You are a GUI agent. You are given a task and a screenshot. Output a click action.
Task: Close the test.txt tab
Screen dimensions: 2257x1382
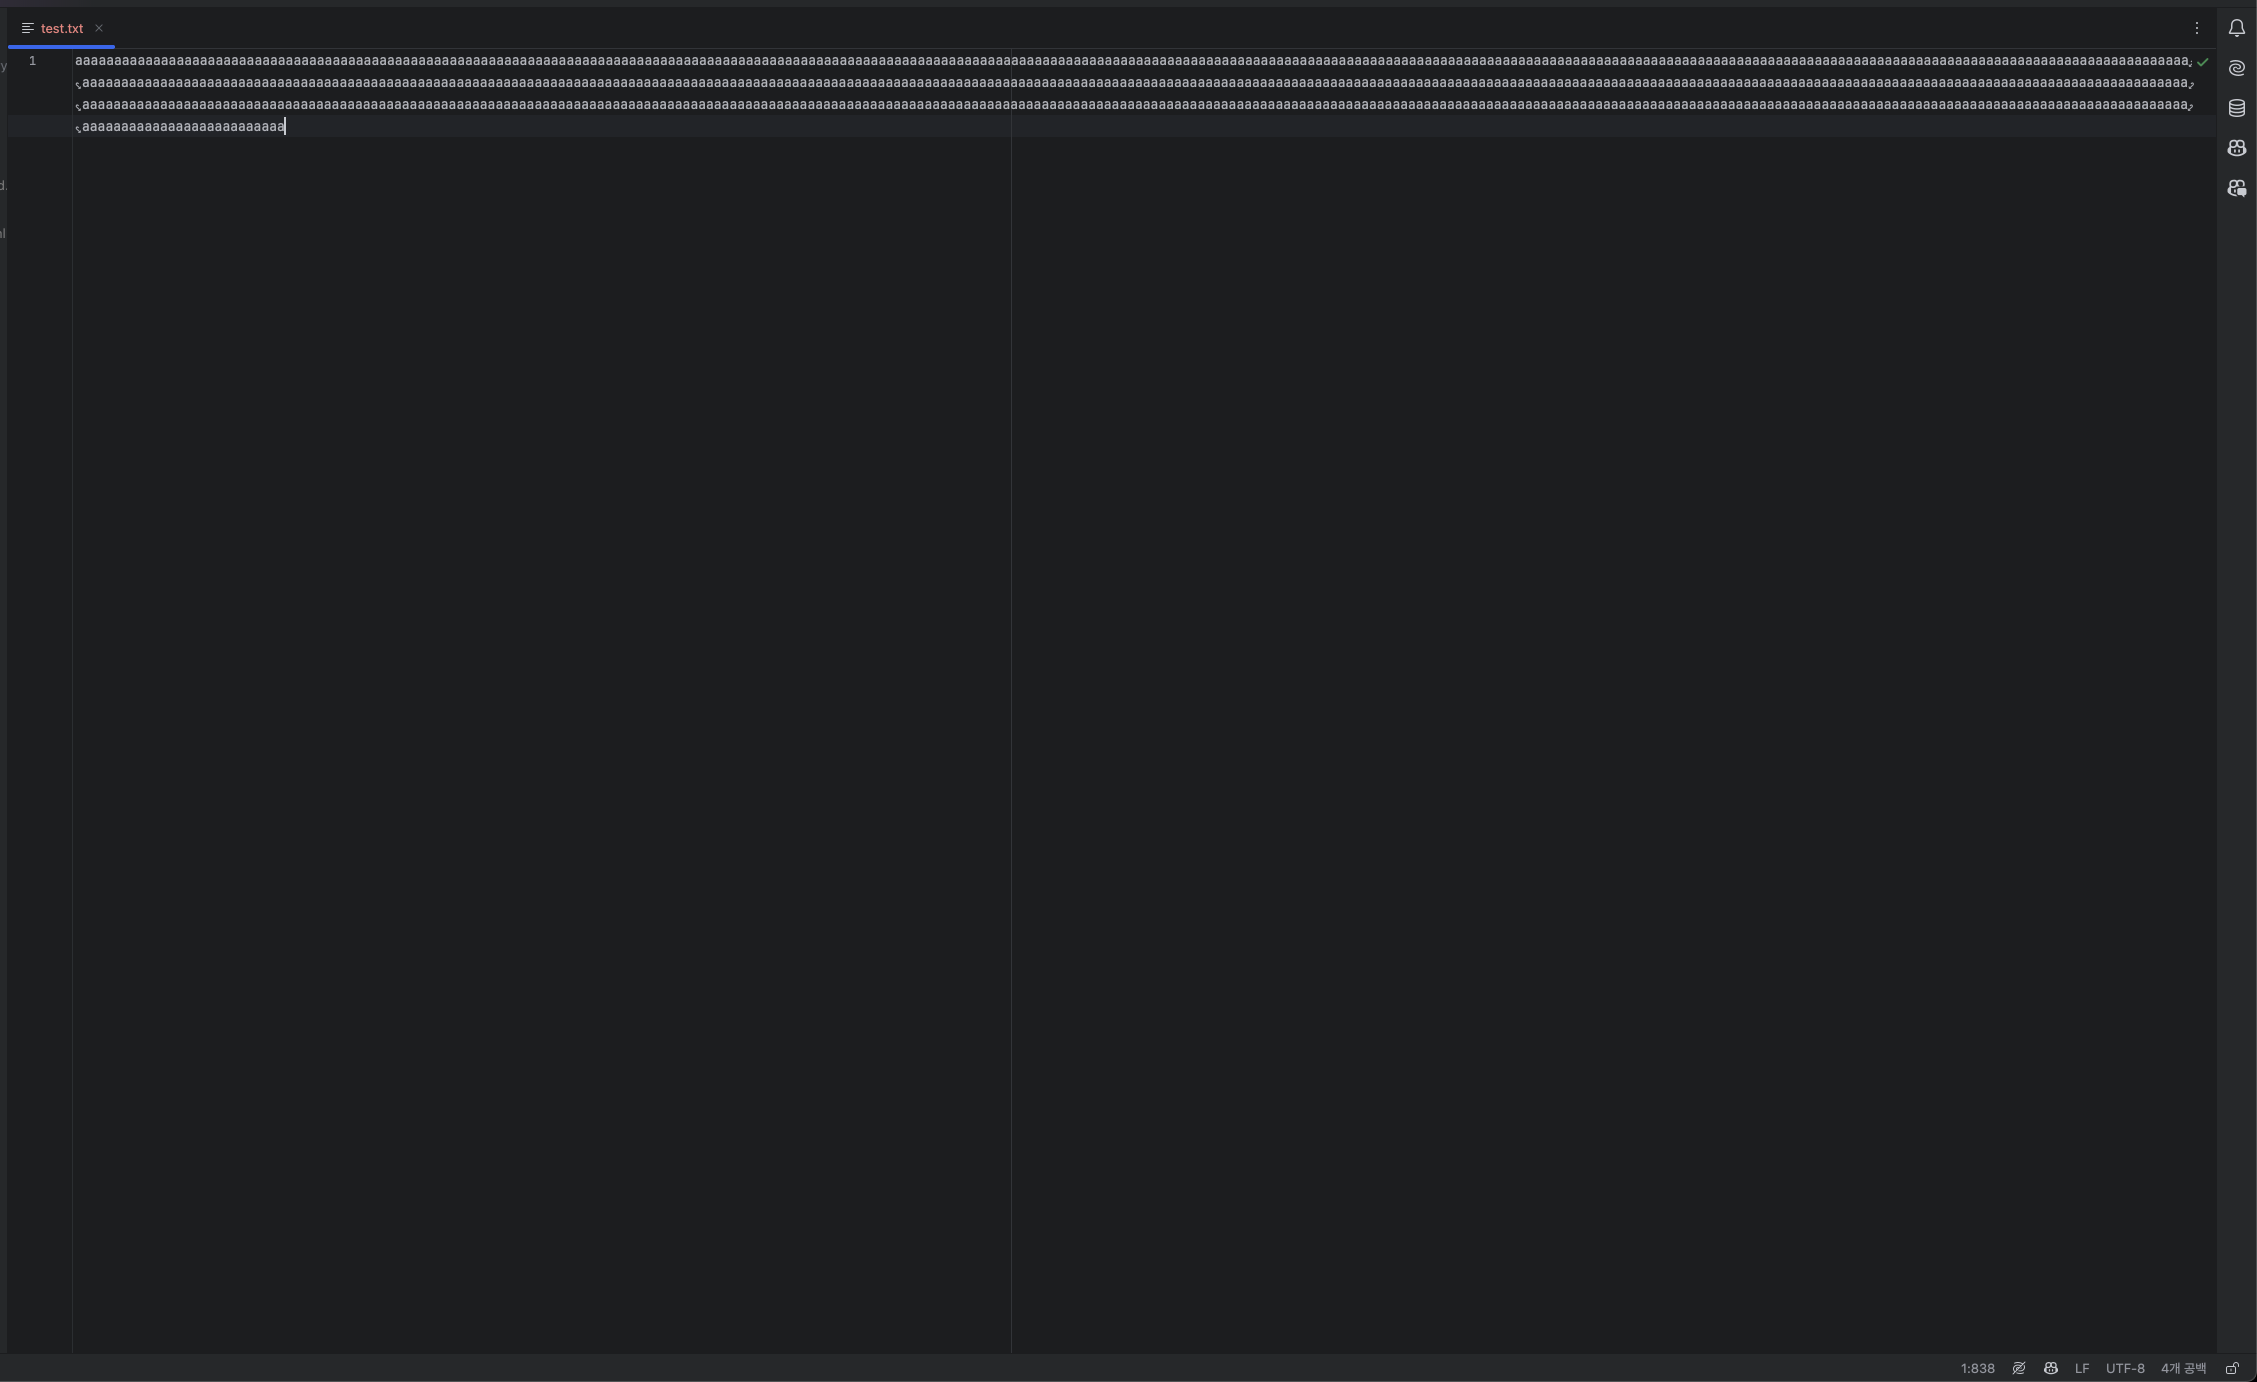(x=99, y=28)
